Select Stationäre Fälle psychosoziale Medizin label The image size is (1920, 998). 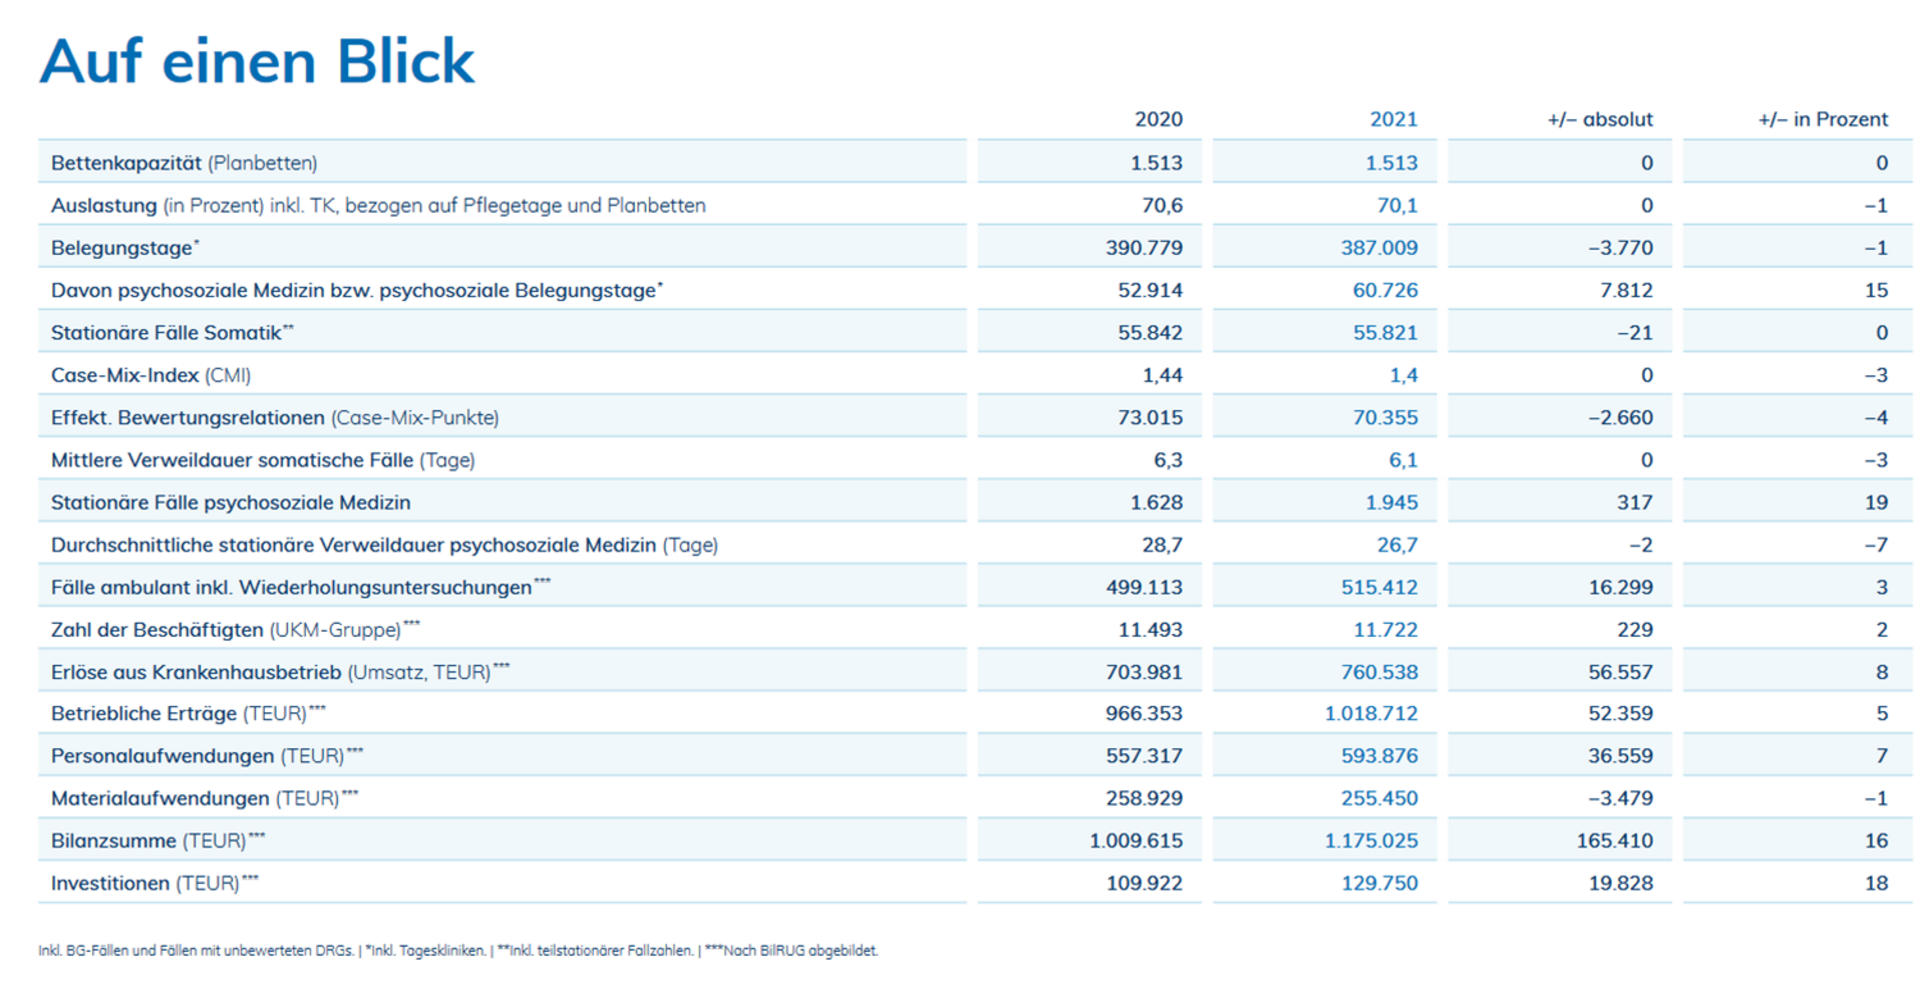(231, 503)
